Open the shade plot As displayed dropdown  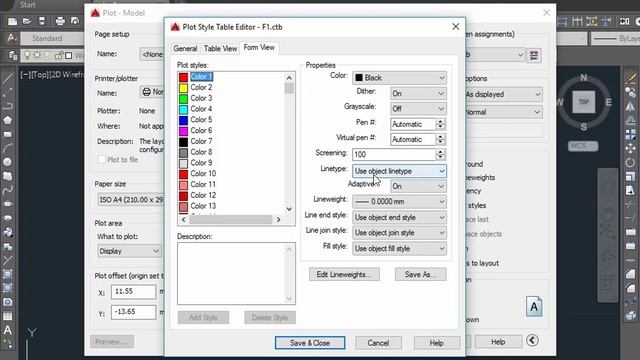(x=503, y=94)
